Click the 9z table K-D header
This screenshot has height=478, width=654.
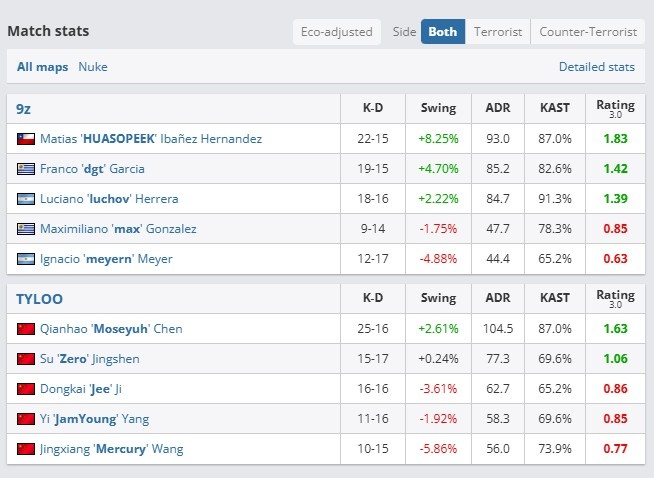[x=373, y=108]
